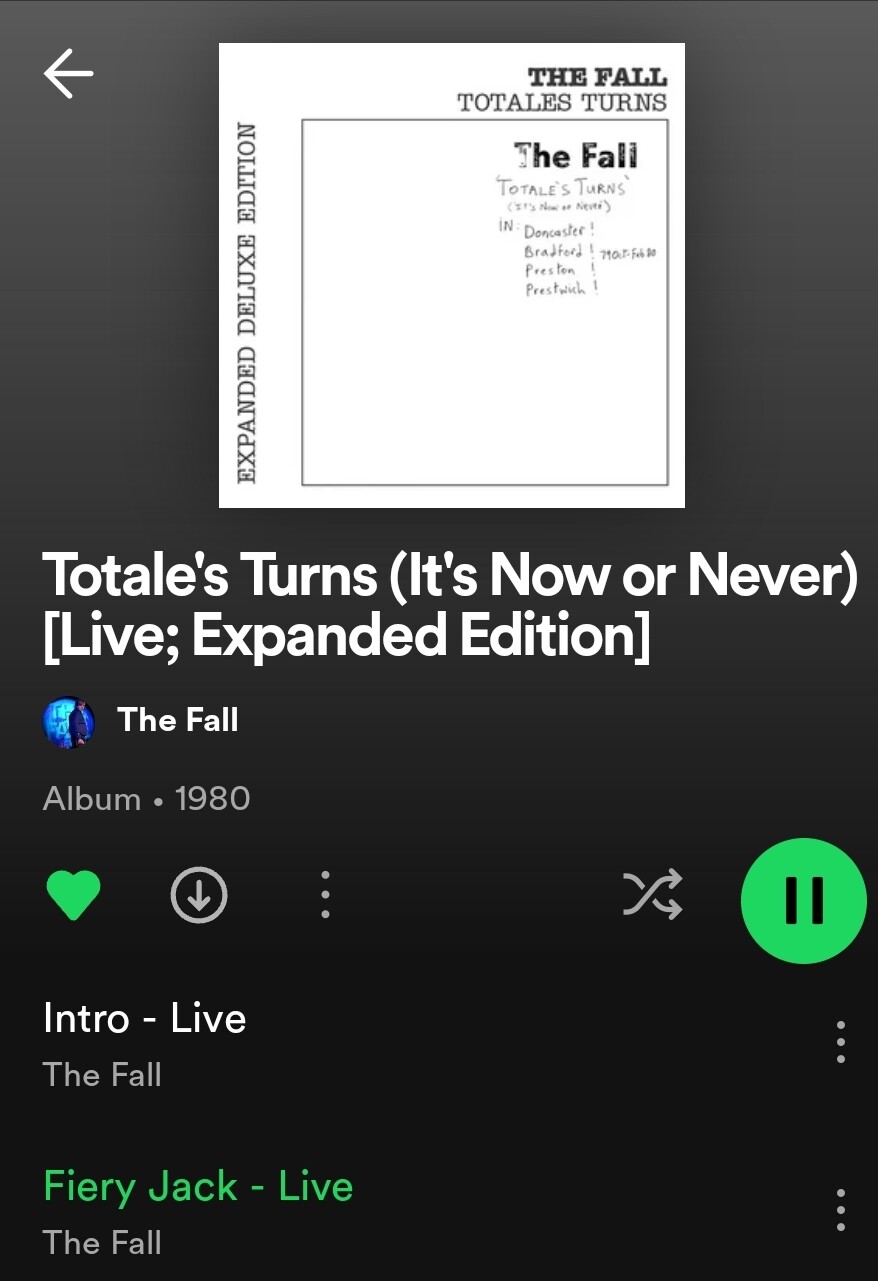Tap the round artist avatar picture
The image size is (878, 1281).
tap(69, 722)
